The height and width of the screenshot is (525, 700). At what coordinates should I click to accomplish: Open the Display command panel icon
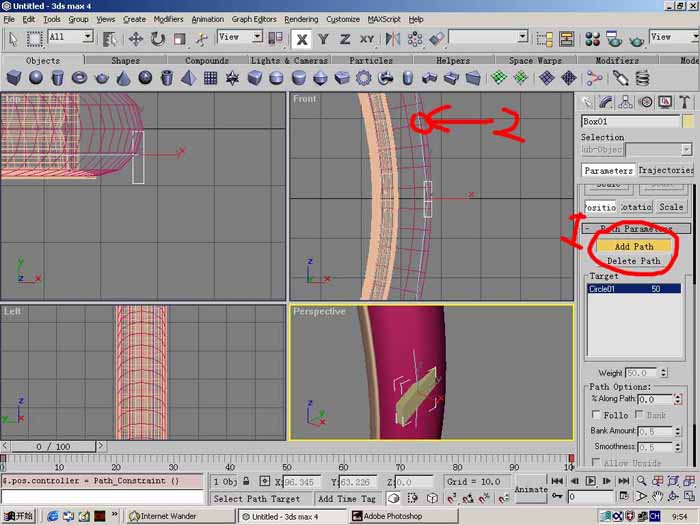tap(665, 102)
